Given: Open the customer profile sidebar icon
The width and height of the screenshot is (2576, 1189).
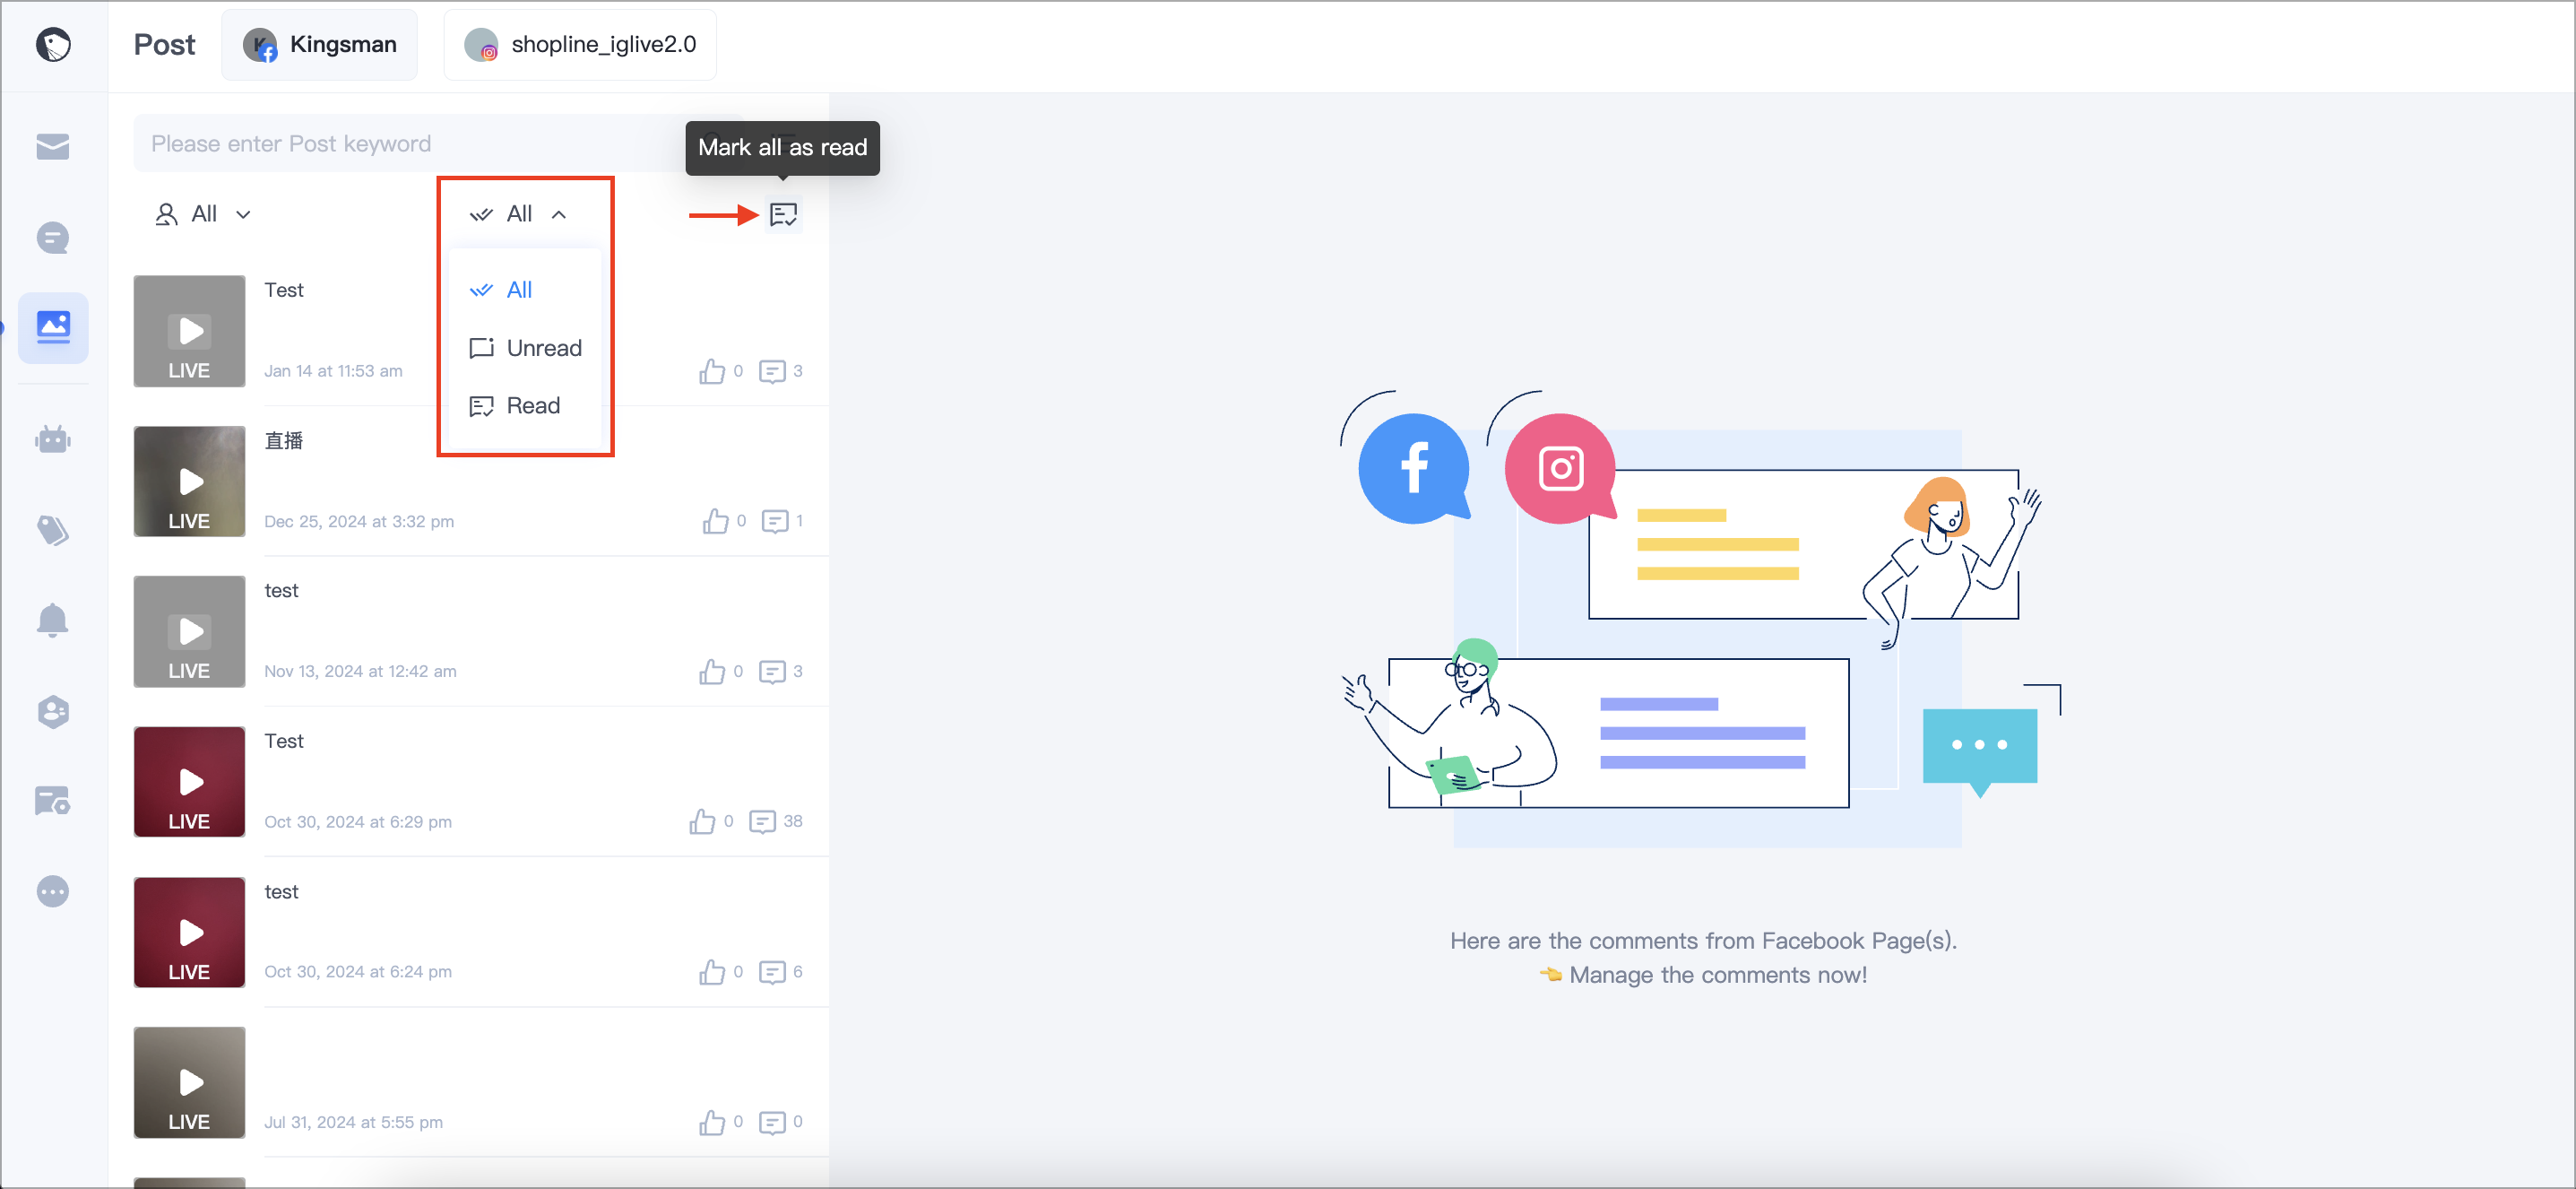Looking at the screenshot, I should 53,711.
